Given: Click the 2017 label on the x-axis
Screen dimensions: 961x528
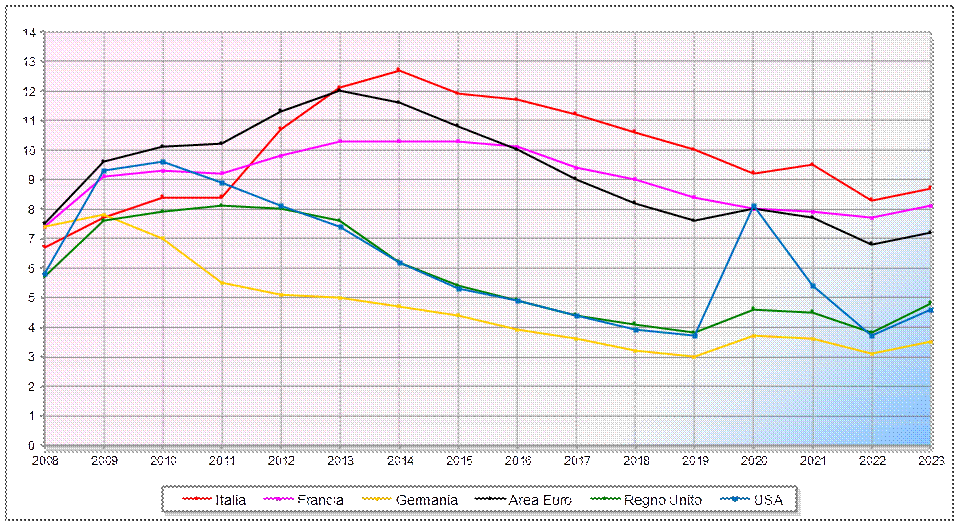Looking at the screenshot, I should click(577, 460).
